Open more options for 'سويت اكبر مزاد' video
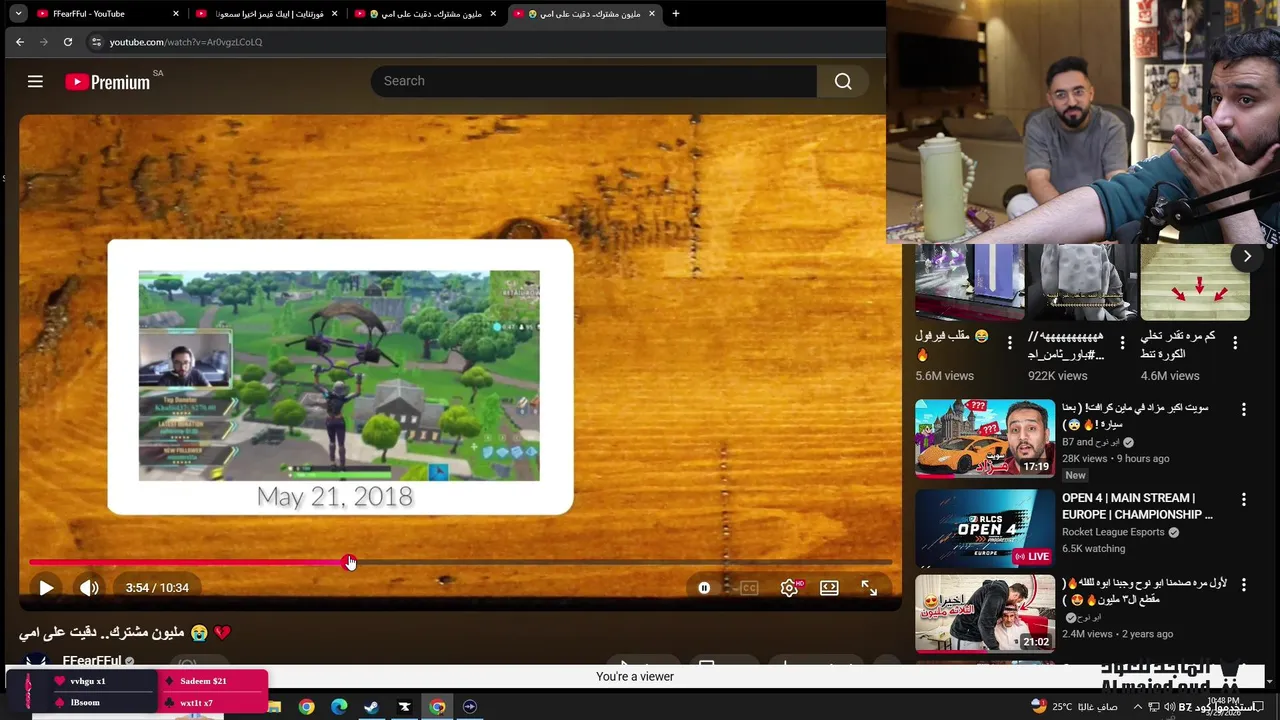Image resolution: width=1280 pixels, height=720 pixels. pos(1243,410)
